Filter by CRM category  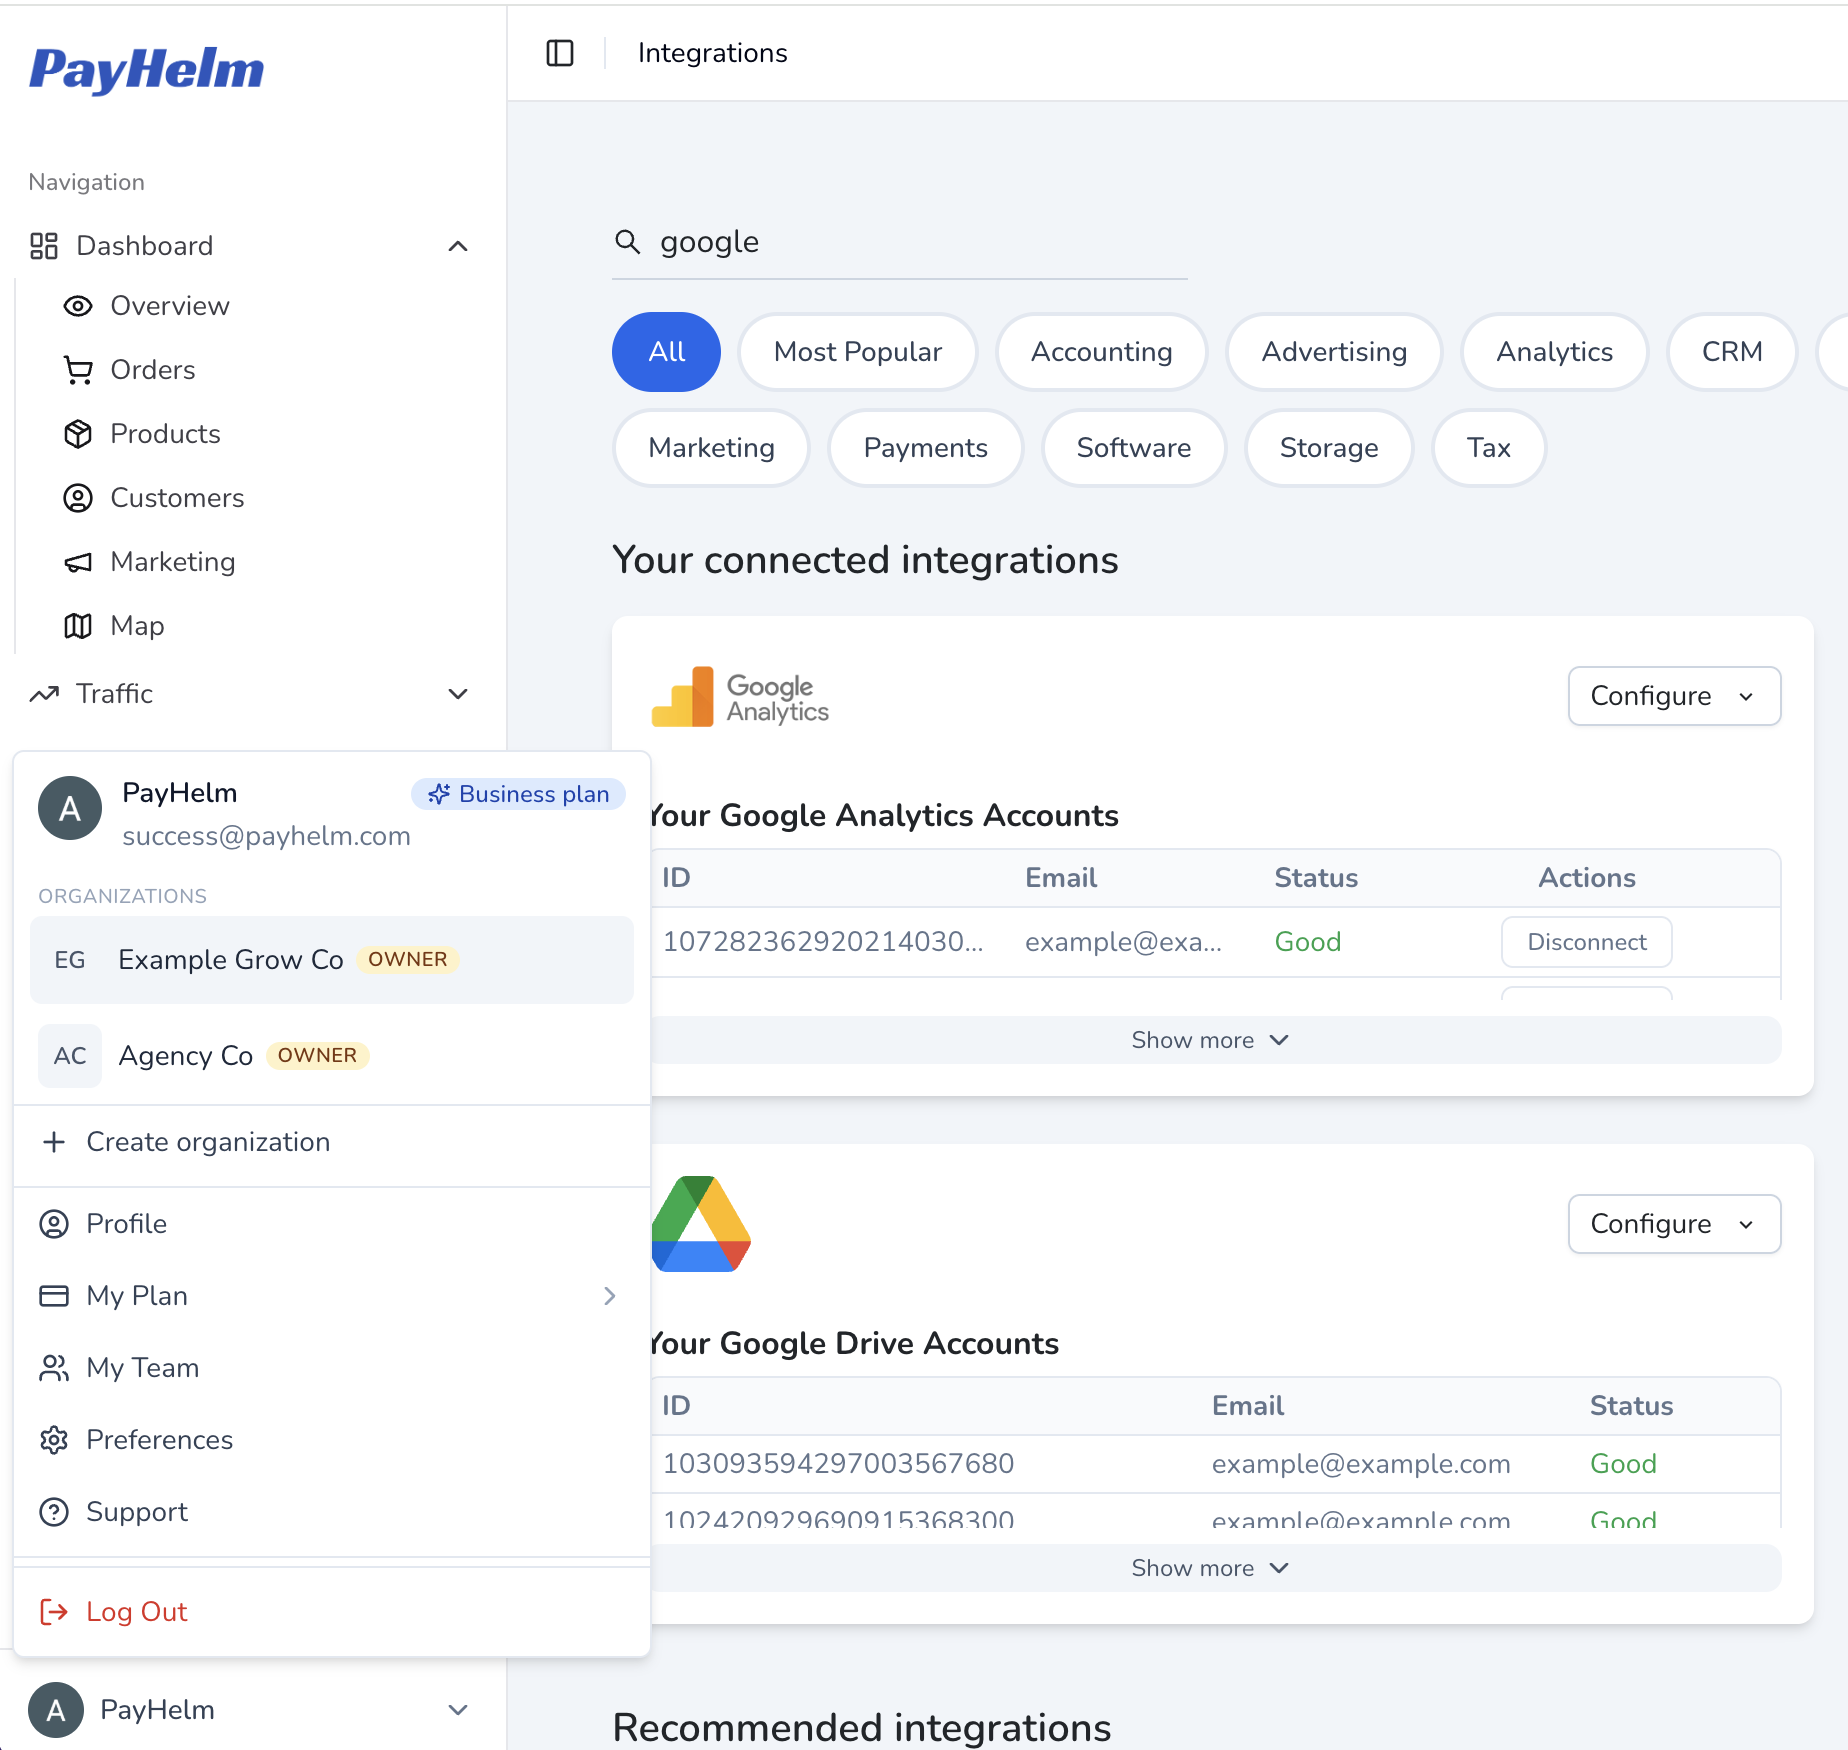pos(1732,352)
